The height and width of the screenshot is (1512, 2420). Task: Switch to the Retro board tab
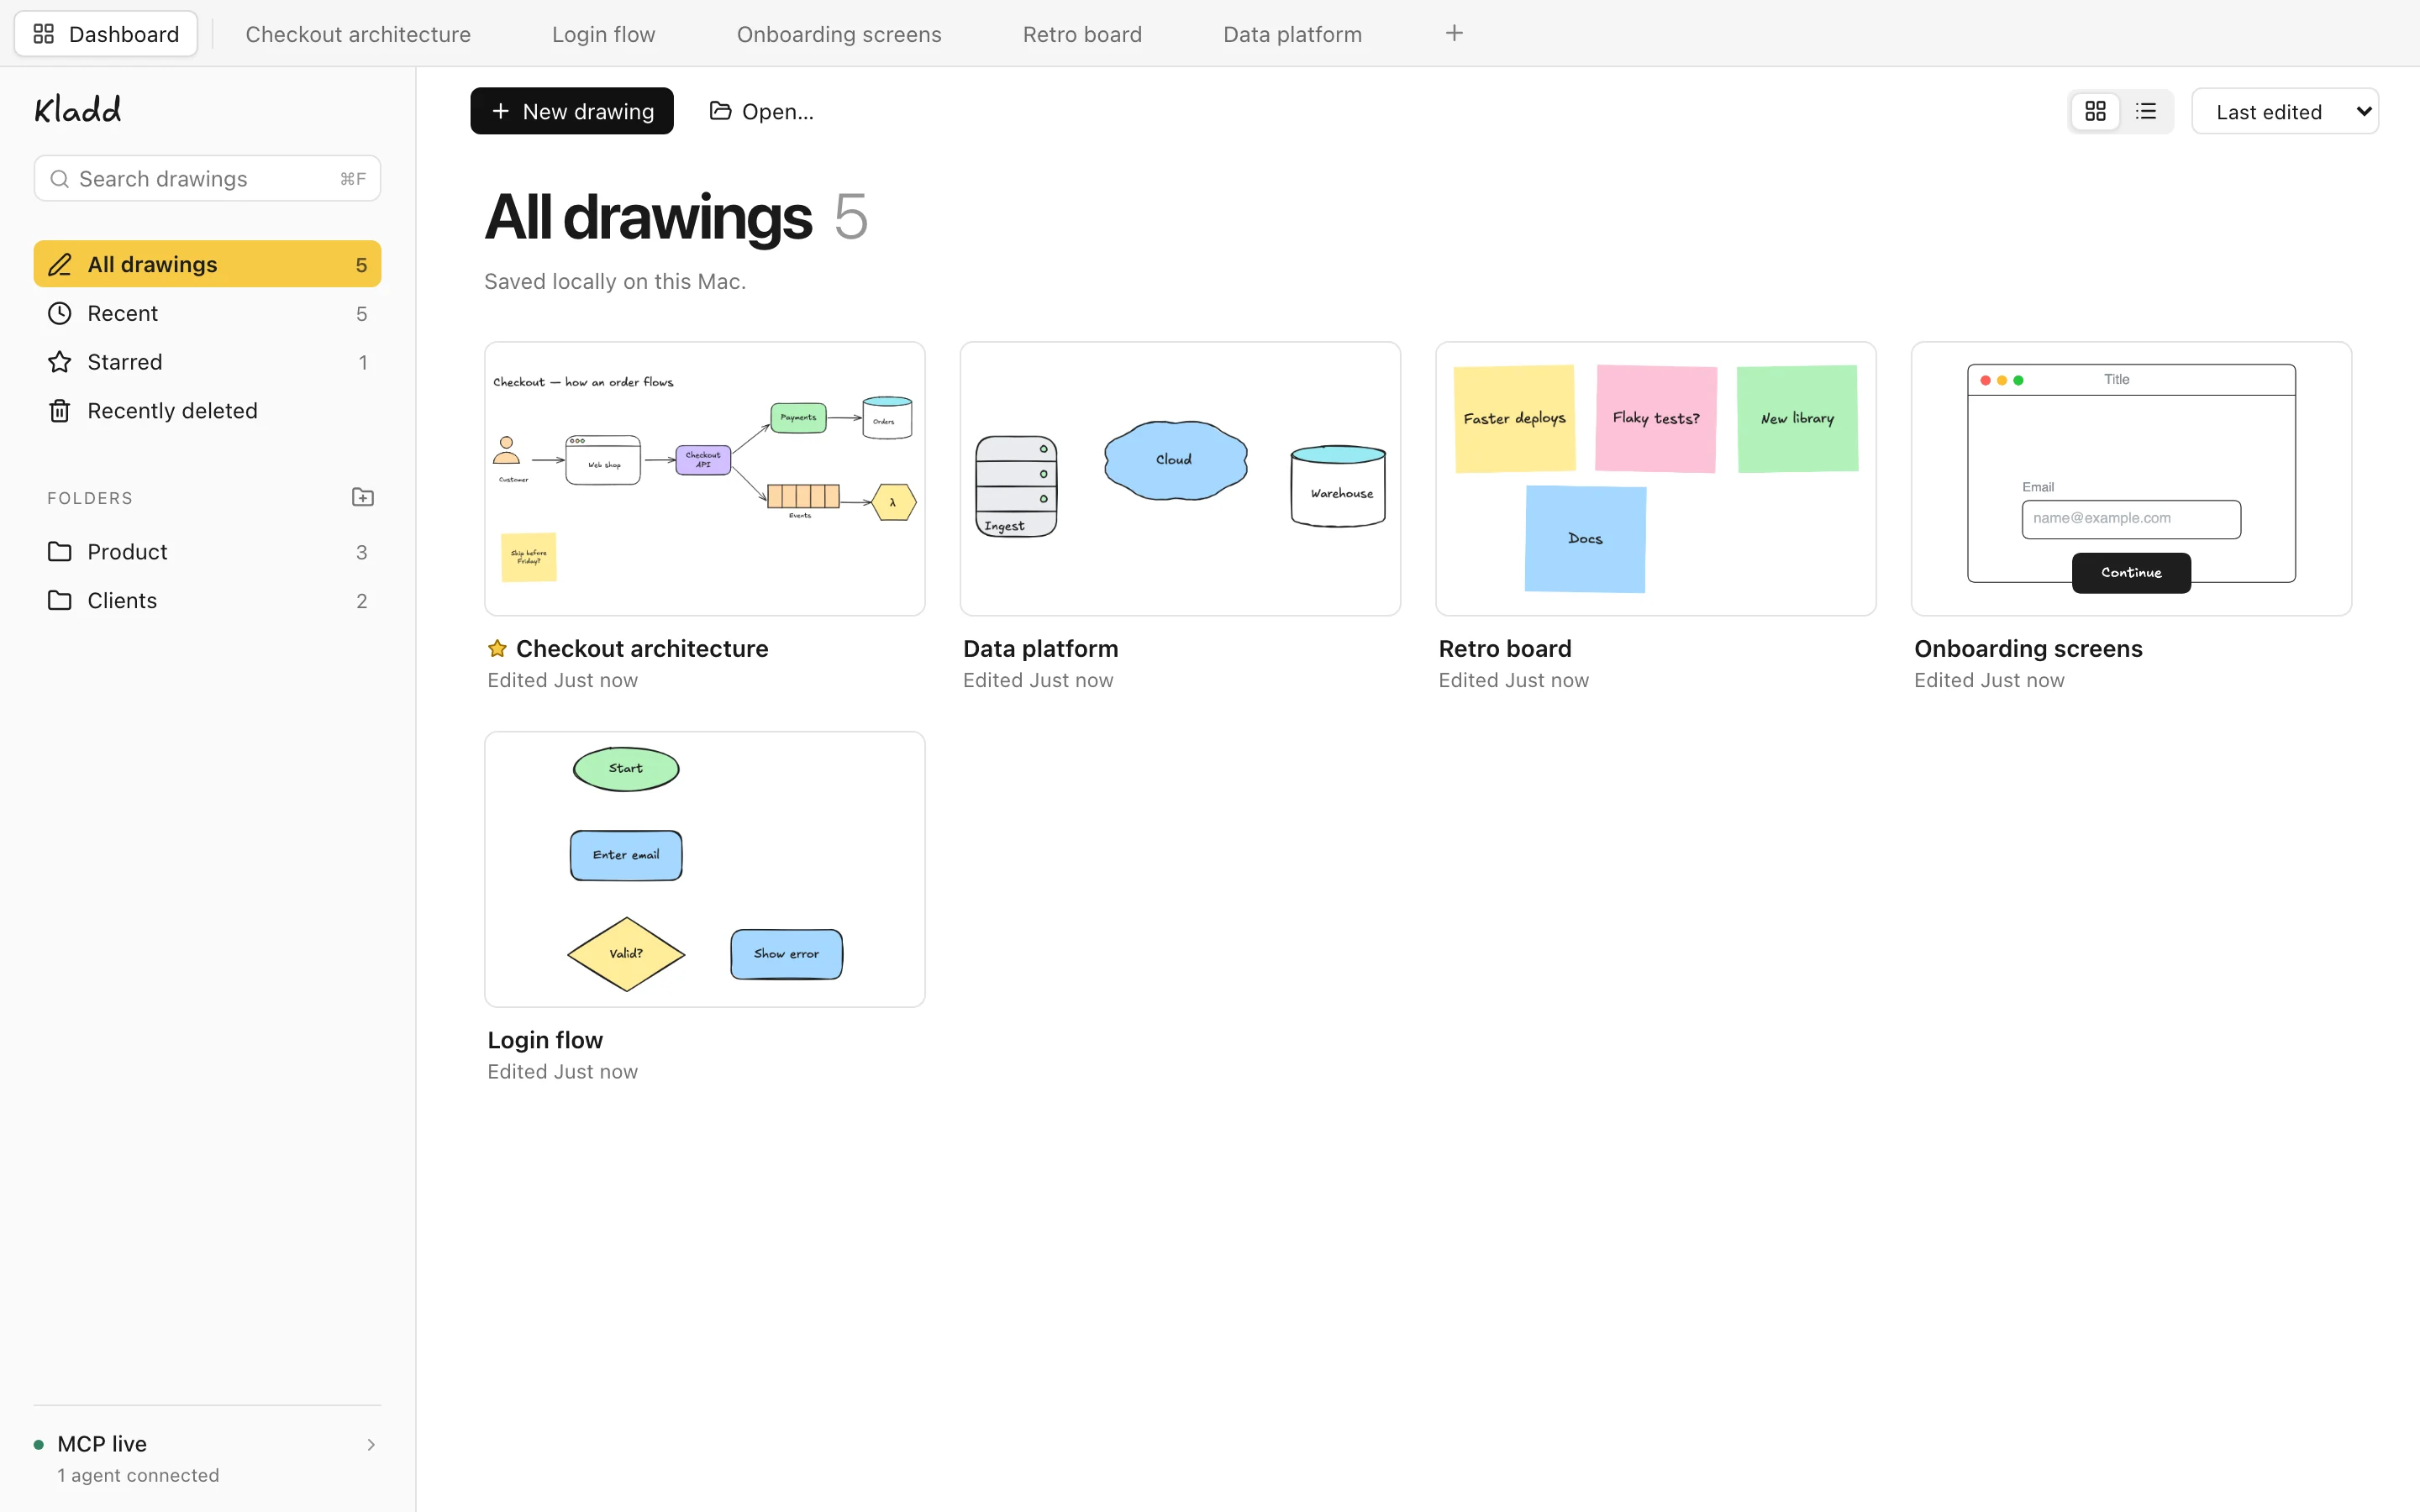click(1082, 34)
